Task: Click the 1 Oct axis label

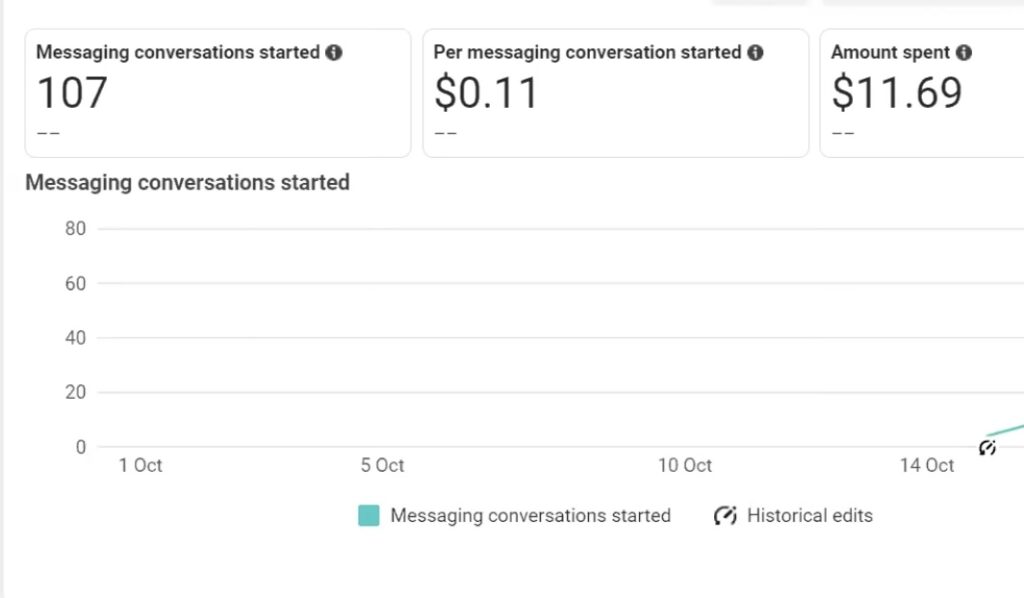Action: 140,465
